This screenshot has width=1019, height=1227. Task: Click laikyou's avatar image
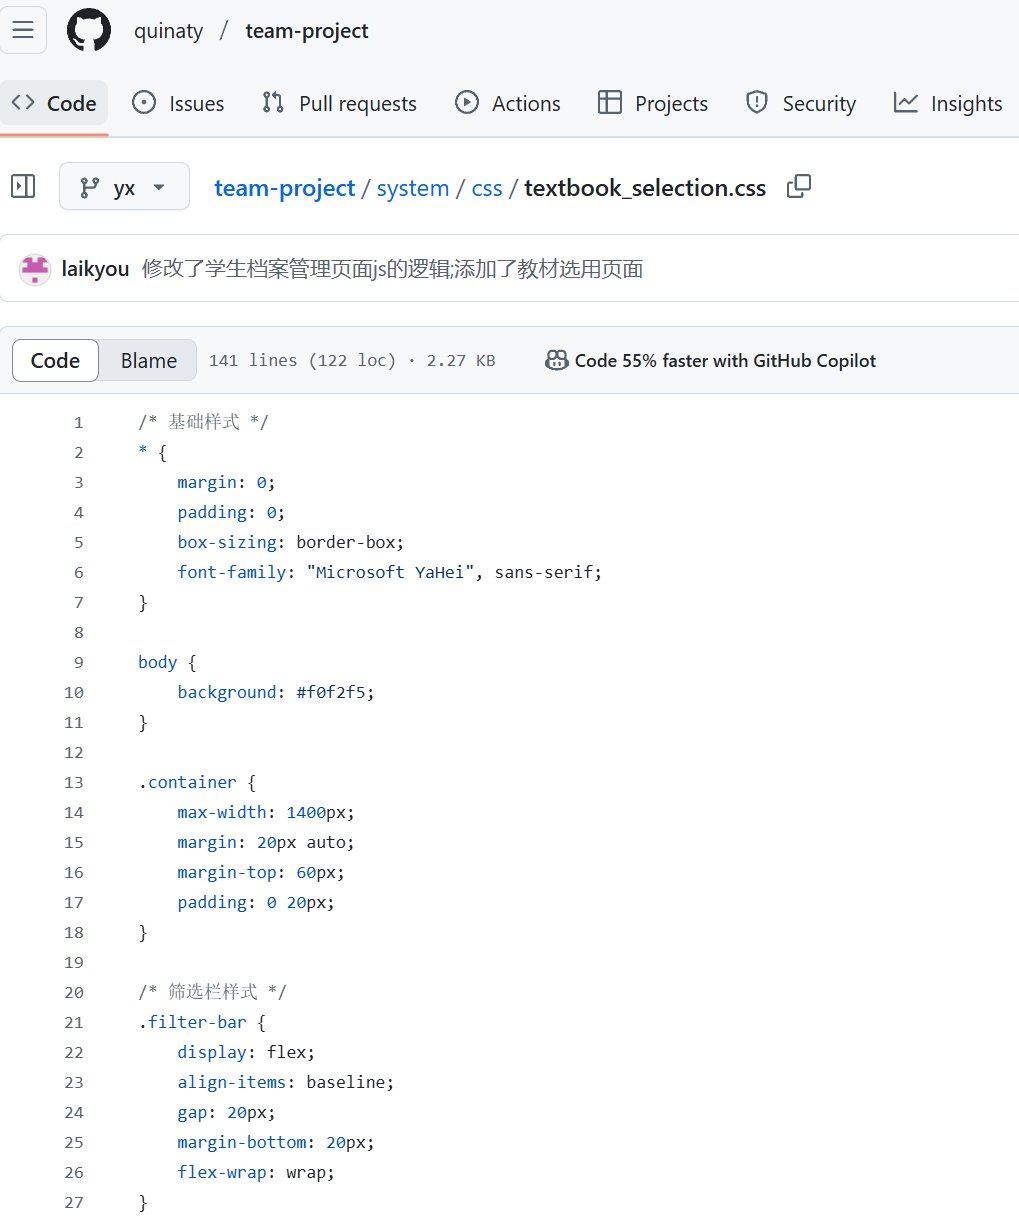pos(35,269)
